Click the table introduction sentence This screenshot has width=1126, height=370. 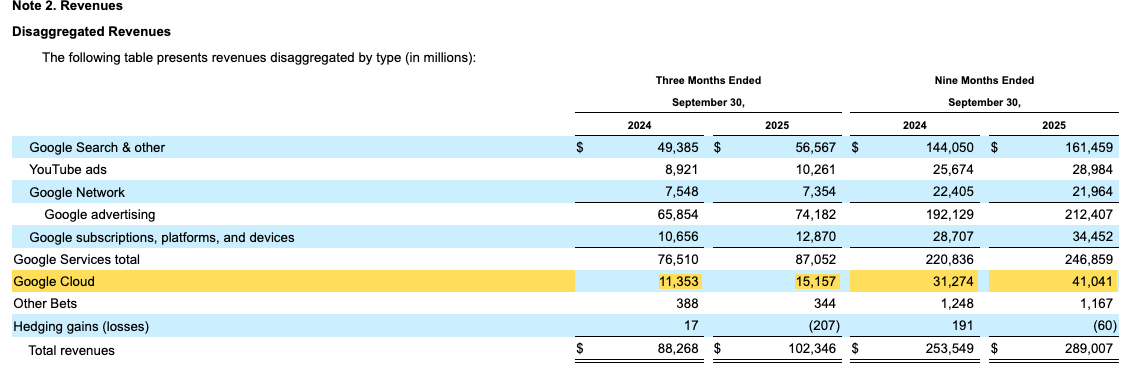tap(259, 57)
